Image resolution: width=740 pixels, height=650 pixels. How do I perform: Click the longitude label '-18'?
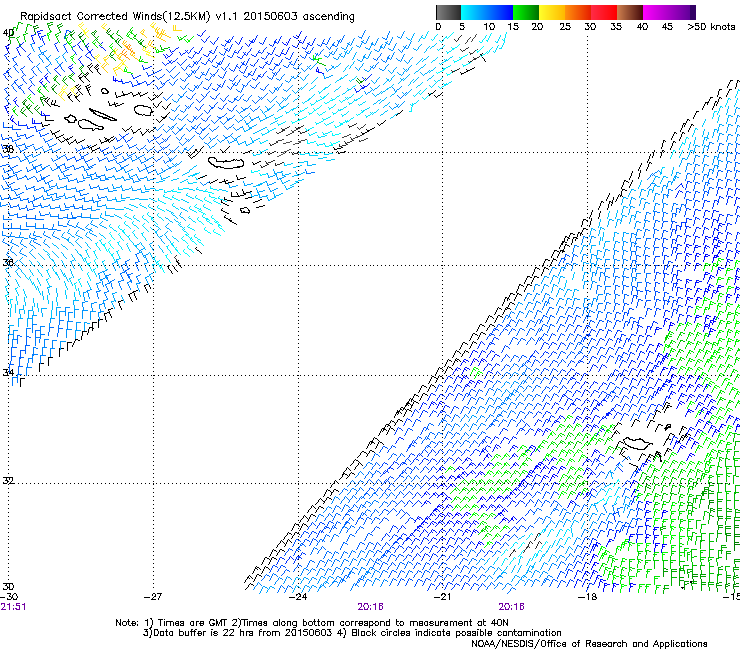pos(587,596)
